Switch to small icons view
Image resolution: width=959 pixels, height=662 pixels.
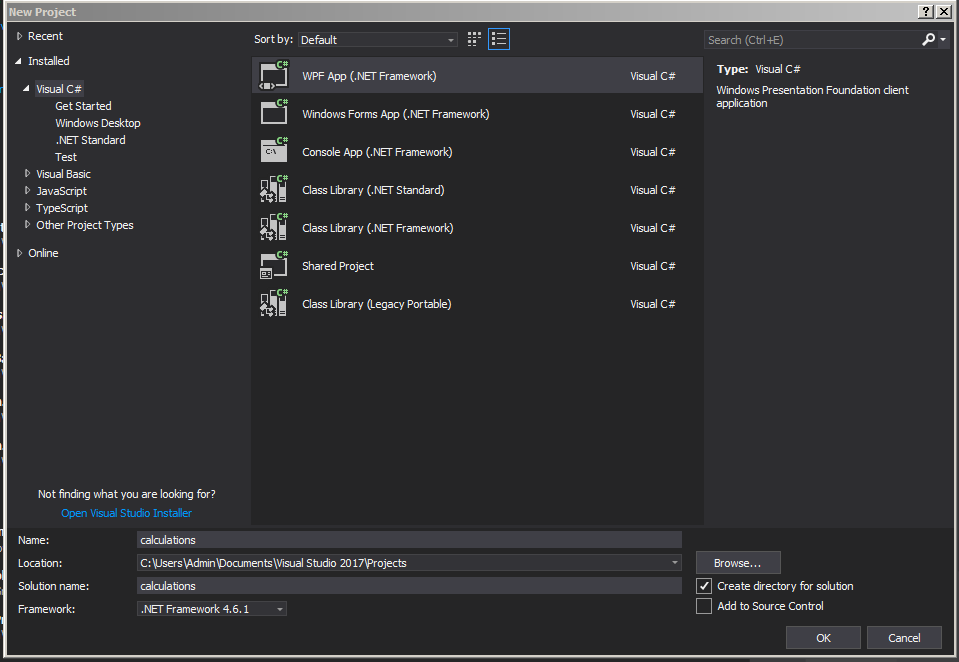point(473,38)
